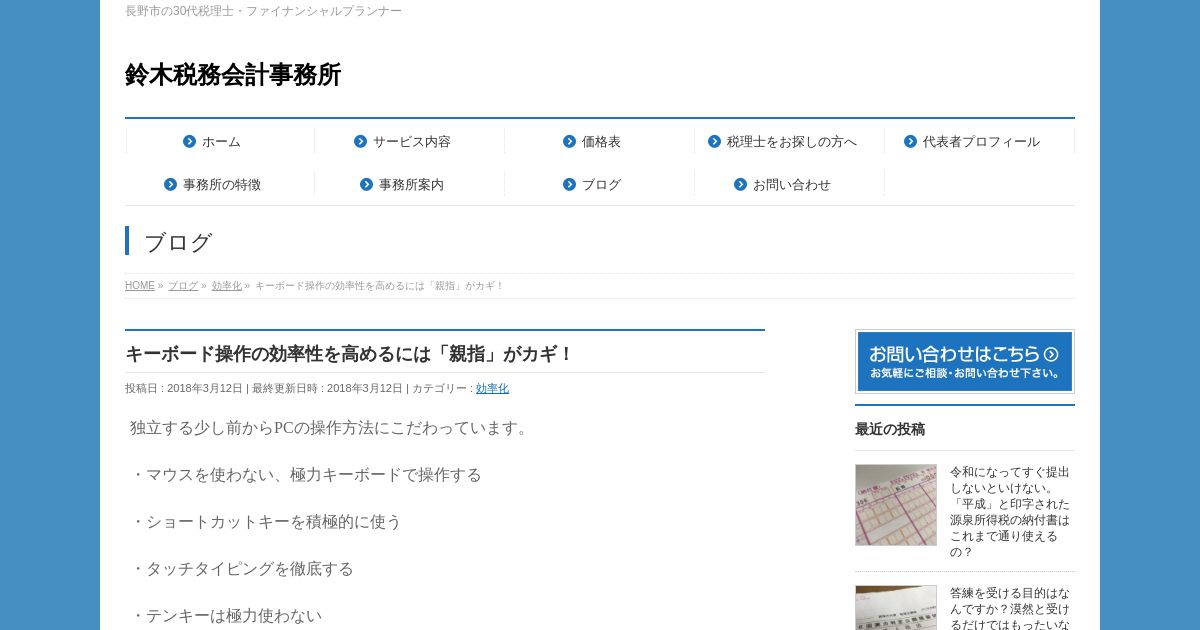Click the 効率化 breadcrumb link
The image size is (1200, 630).
[226, 286]
